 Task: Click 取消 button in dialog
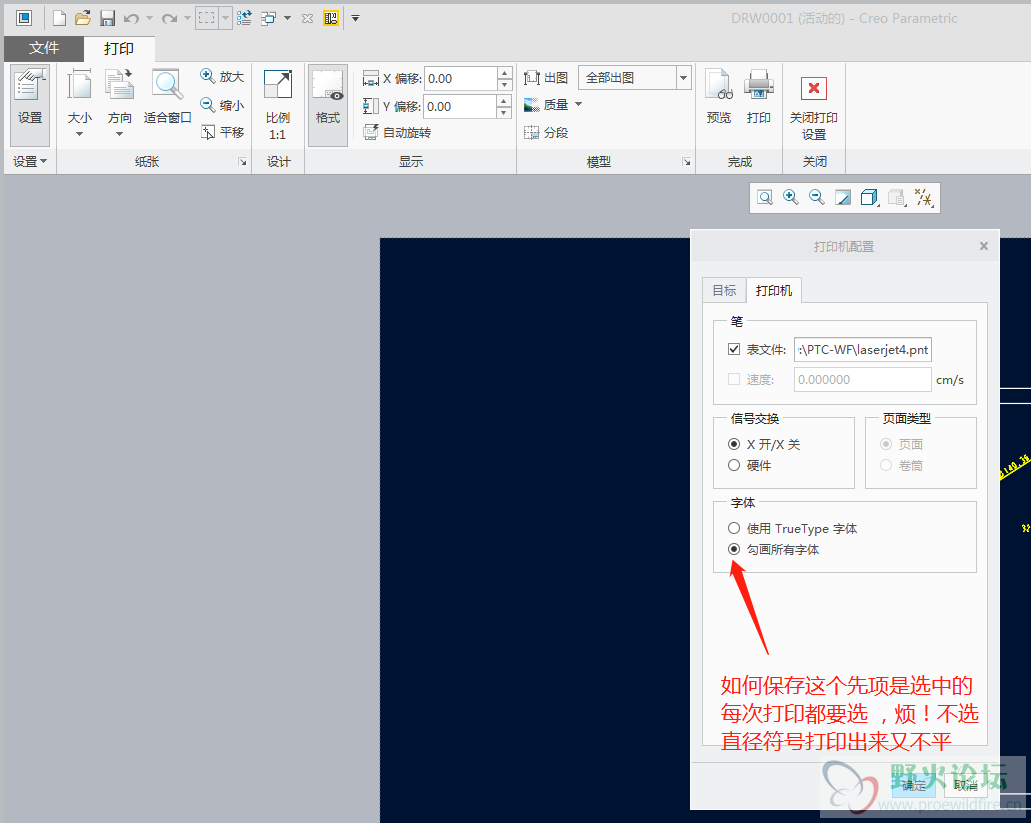click(966, 786)
